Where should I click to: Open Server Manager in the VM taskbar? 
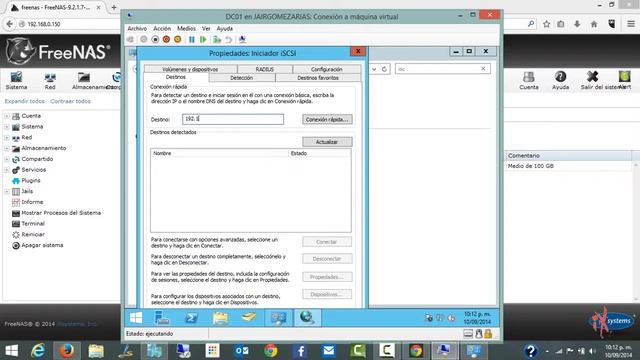click(162, 318)
